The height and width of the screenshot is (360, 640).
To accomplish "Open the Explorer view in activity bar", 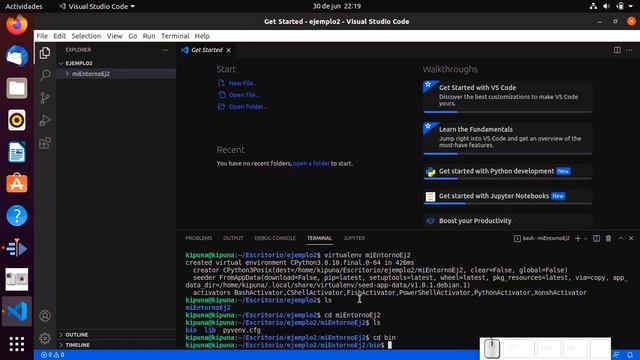I will (45, 53).
